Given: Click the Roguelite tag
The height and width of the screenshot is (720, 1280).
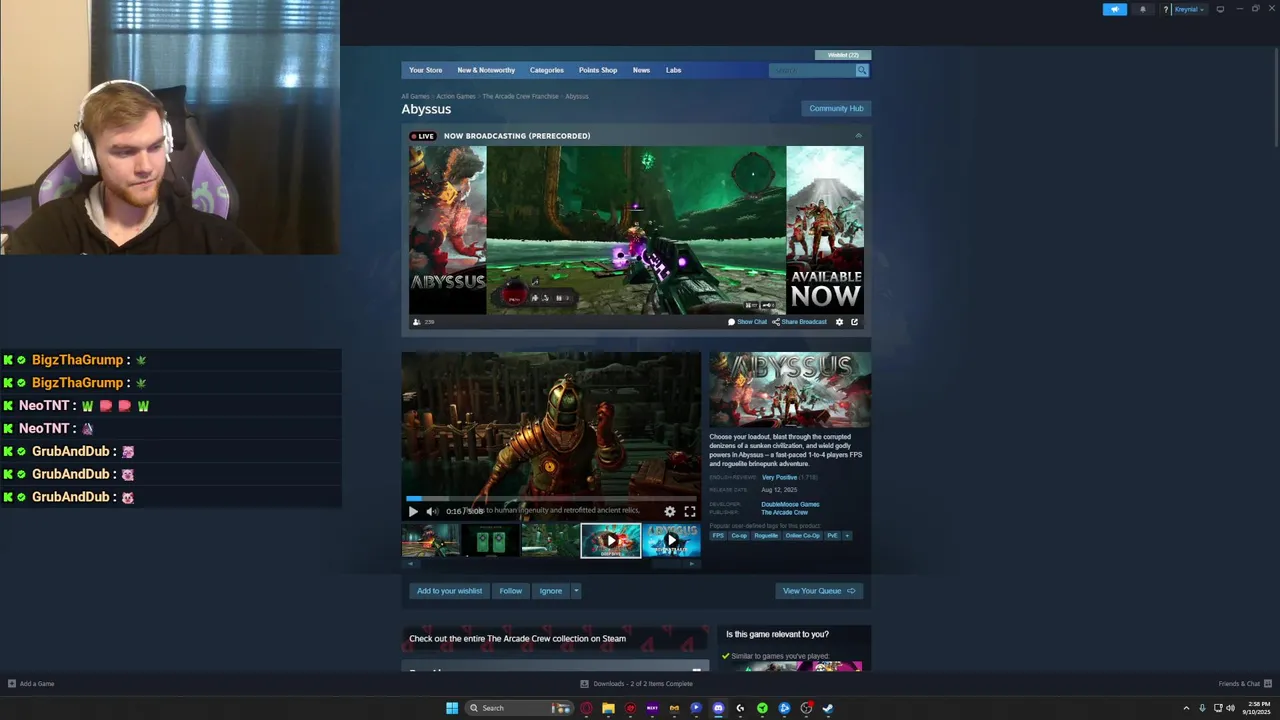Looking at the screenshot, I should (766, 536).
